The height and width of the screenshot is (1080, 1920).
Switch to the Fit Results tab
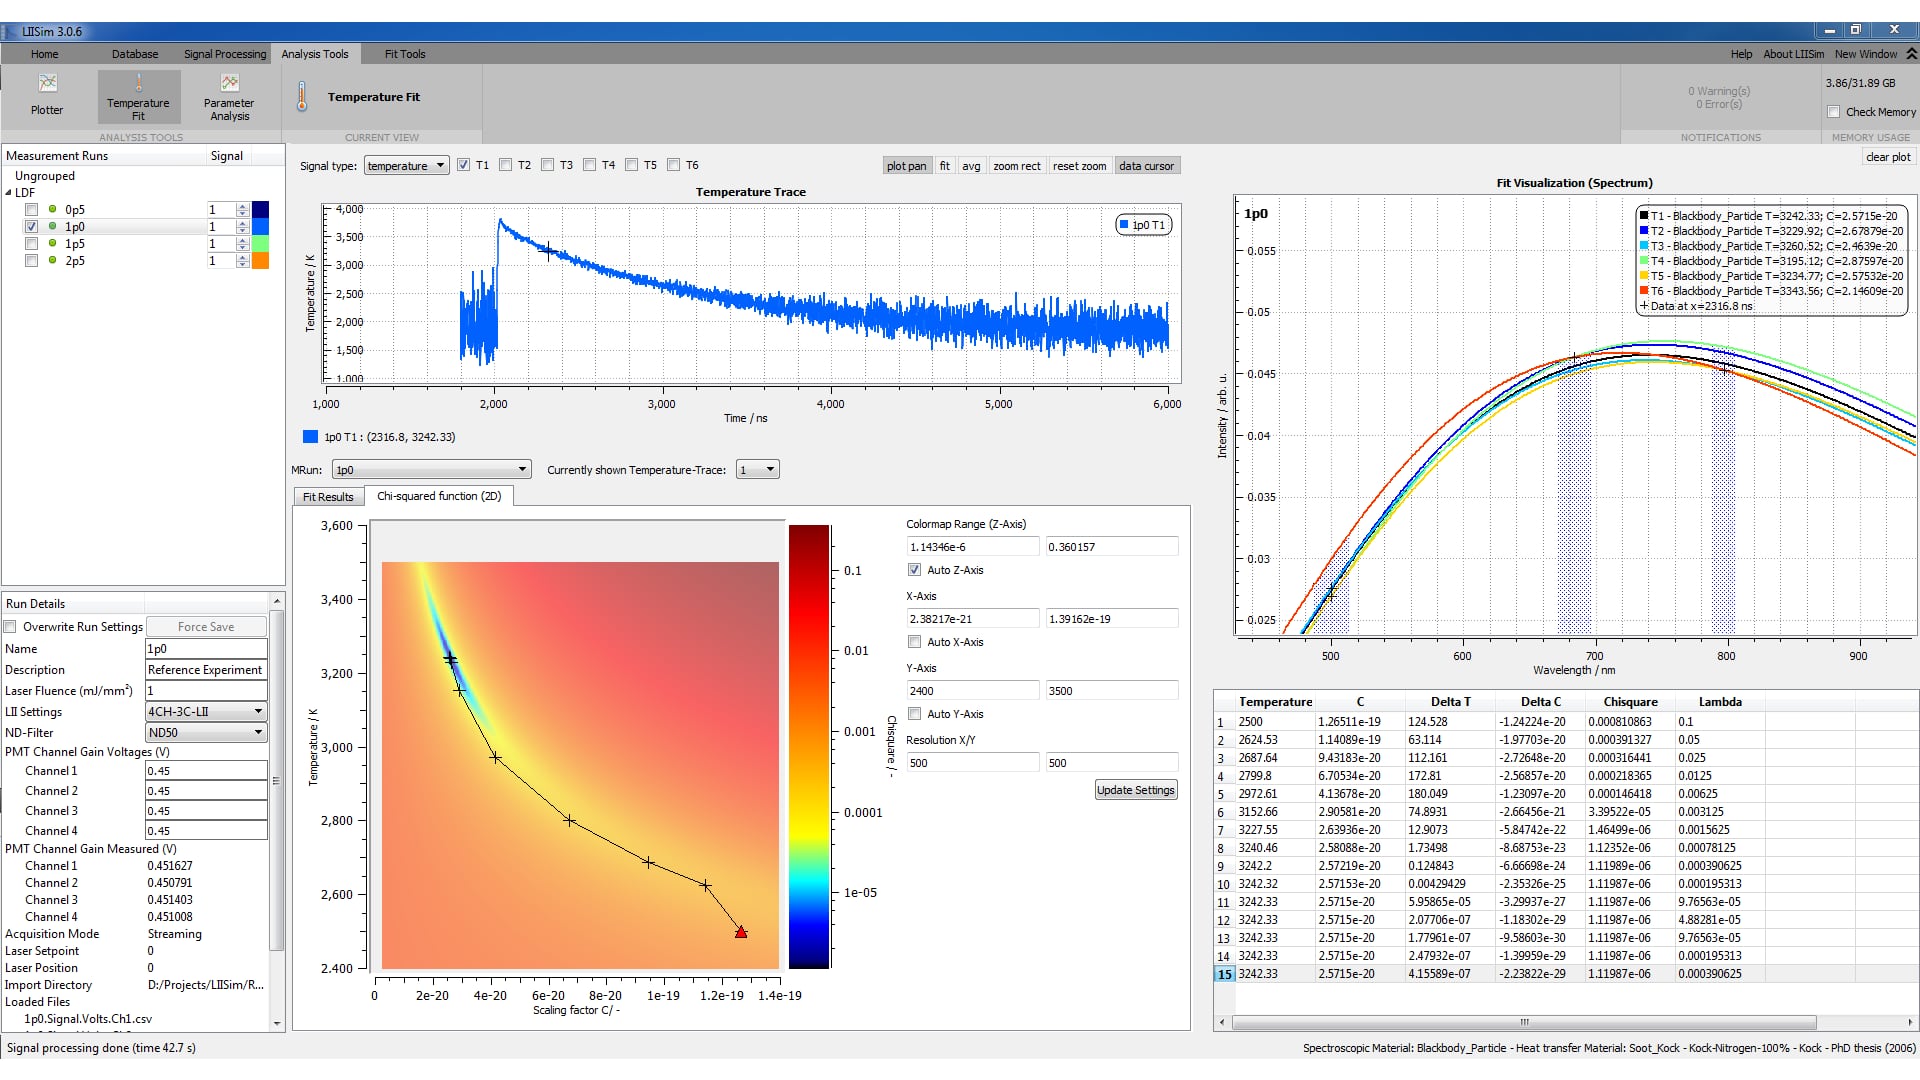coord(328,497)
